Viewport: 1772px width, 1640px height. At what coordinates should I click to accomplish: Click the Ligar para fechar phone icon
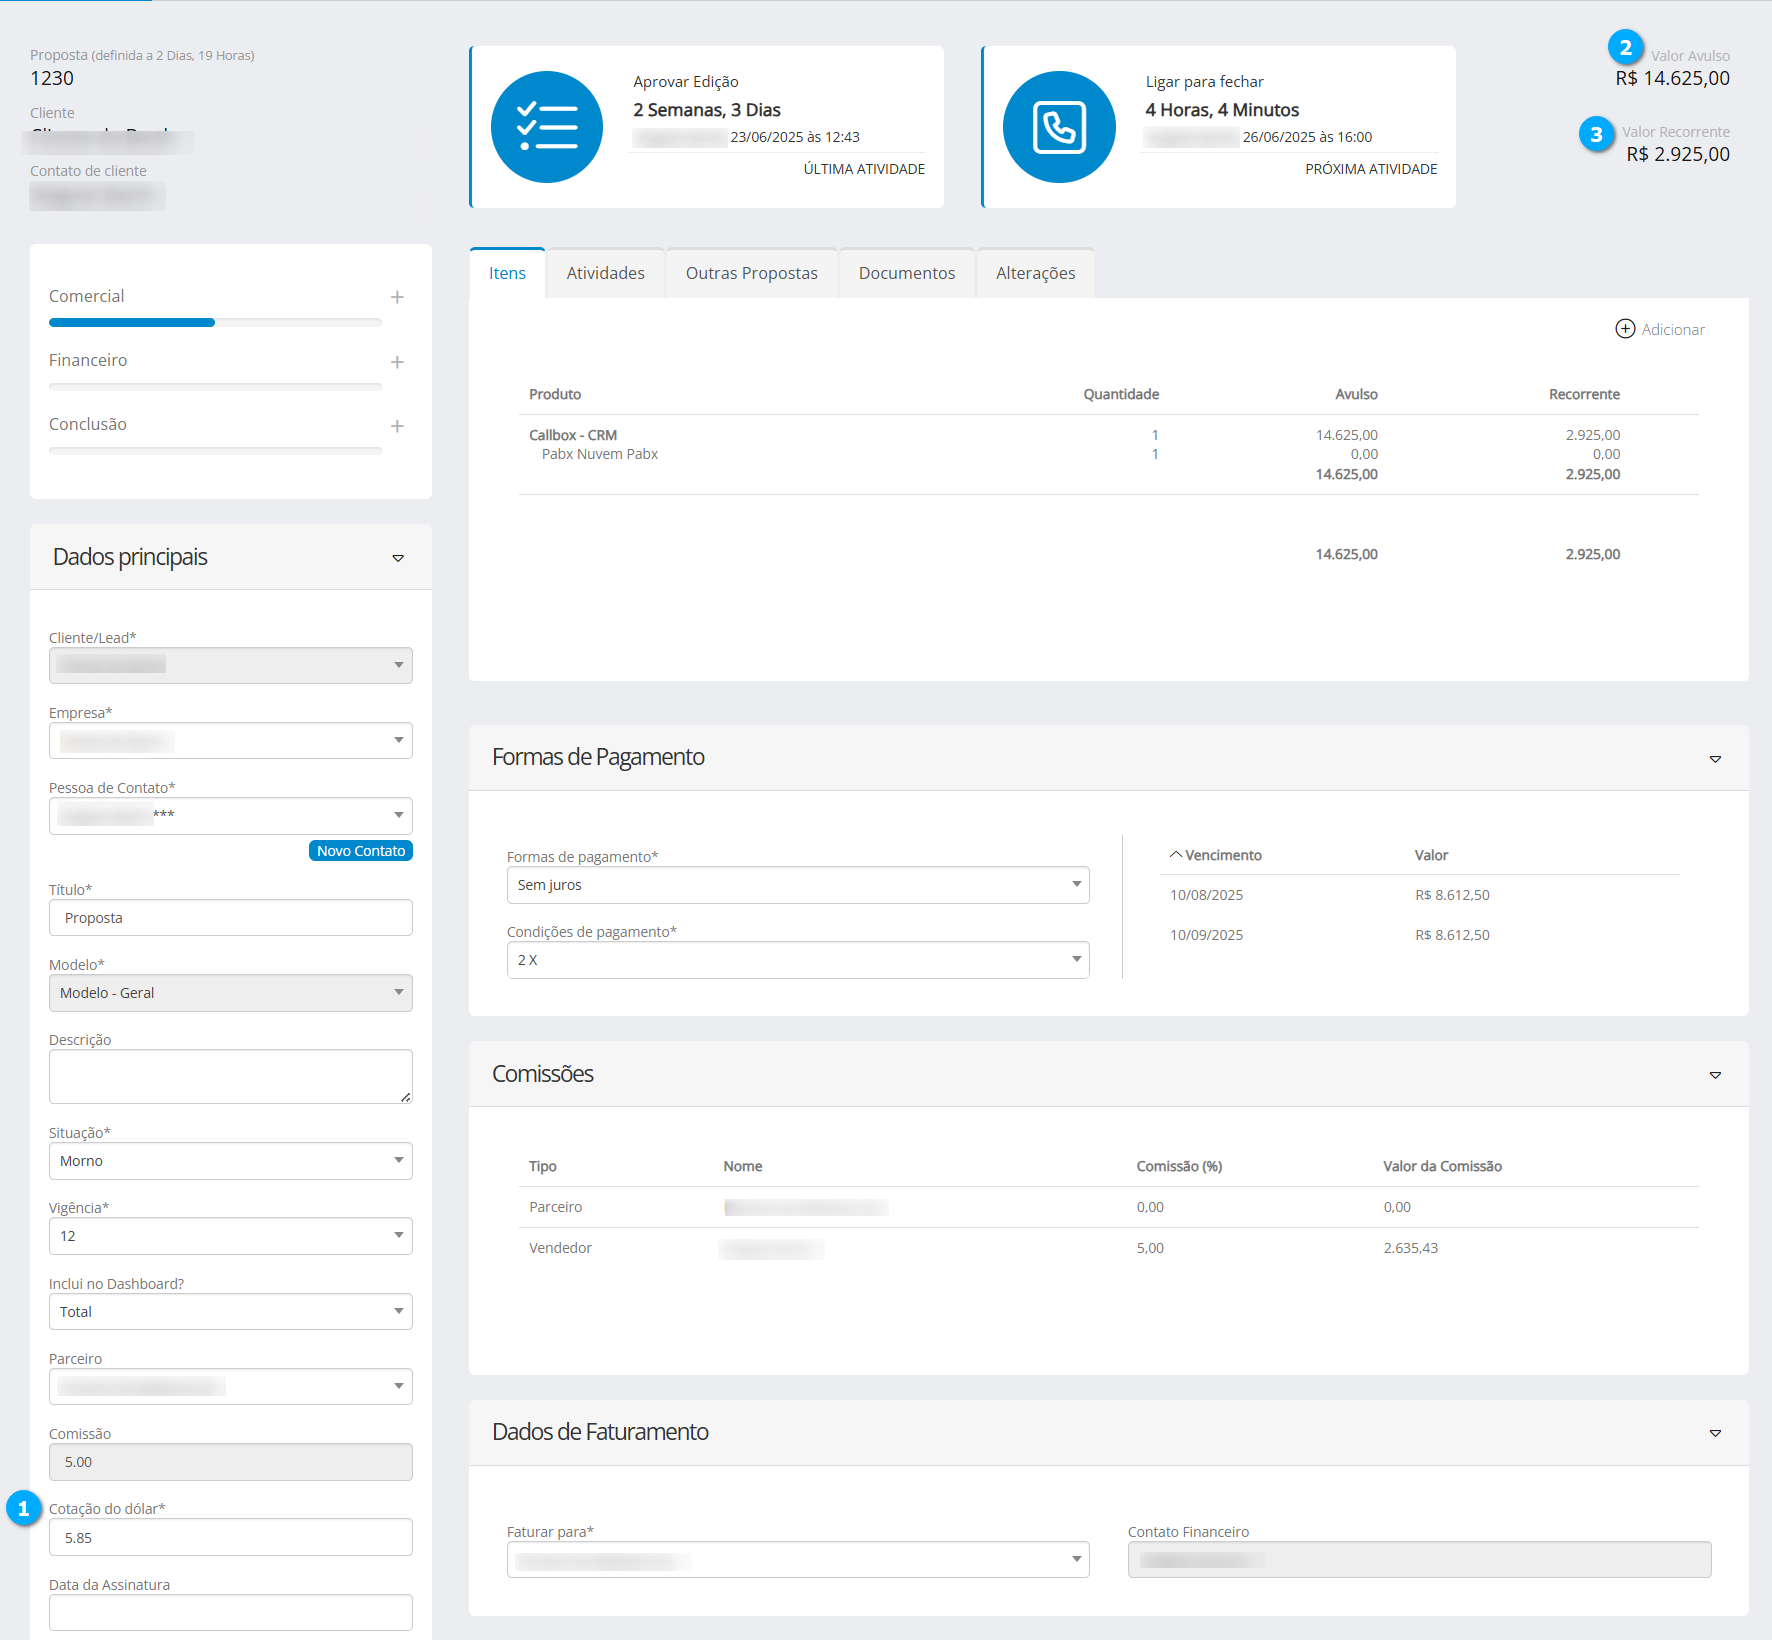(1059, 127)
